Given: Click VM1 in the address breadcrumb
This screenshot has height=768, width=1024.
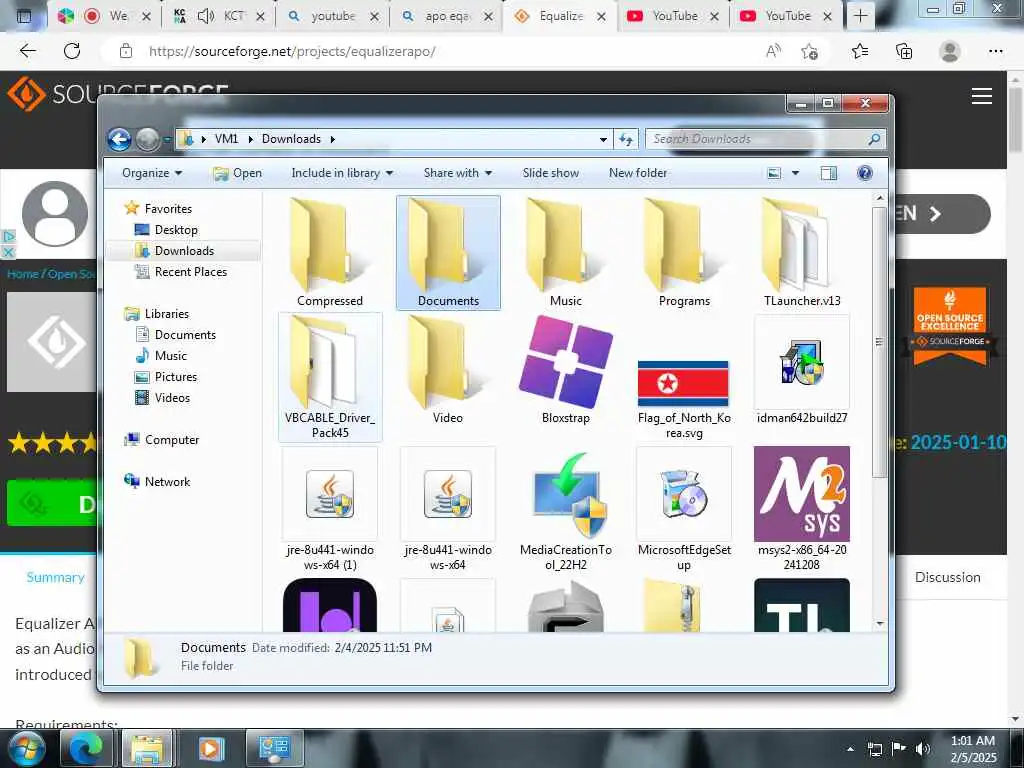Looking at the screenshot, I should 227,139.
